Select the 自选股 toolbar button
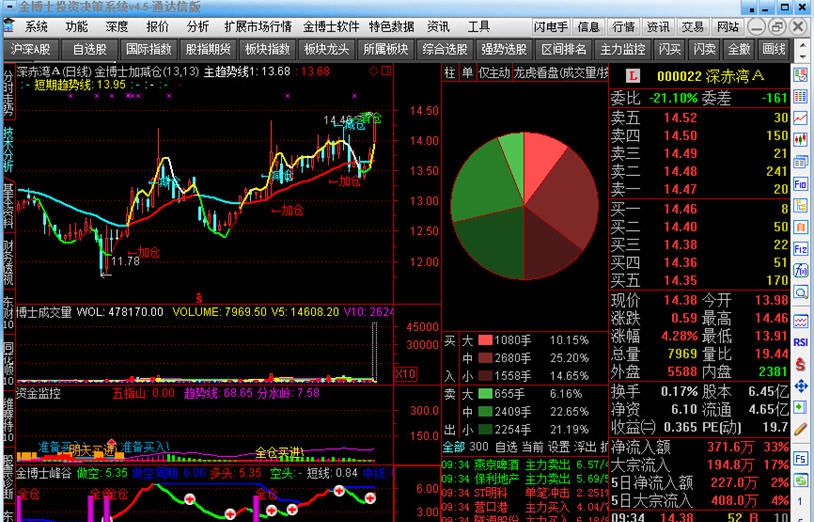This screenshot has width=814, height=522. [89, 49]
